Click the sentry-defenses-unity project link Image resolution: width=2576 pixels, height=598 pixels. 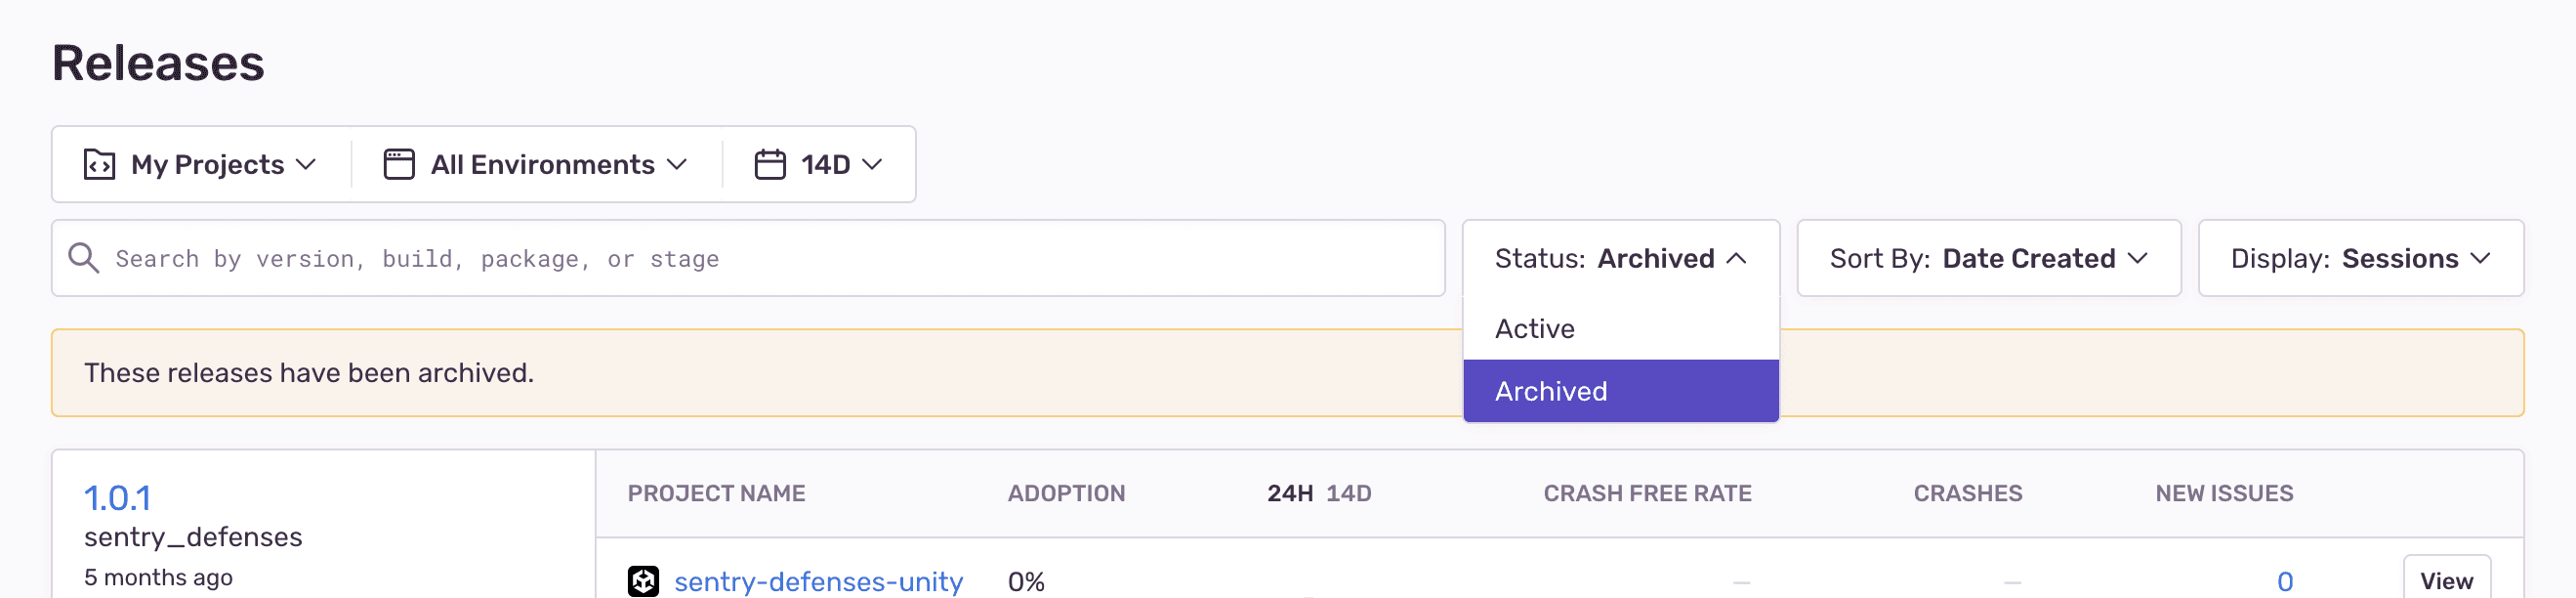coord(819,581)
